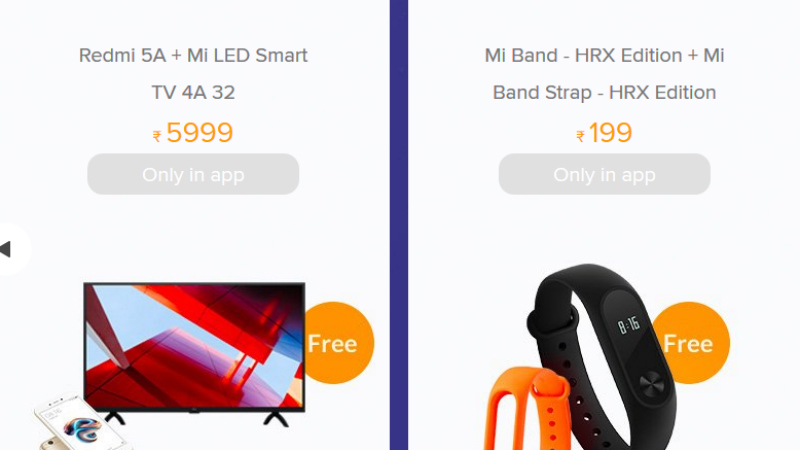The image size is (800, 450).
Task: Click the Mi LED Smart TV image
Action: (194, 354)
